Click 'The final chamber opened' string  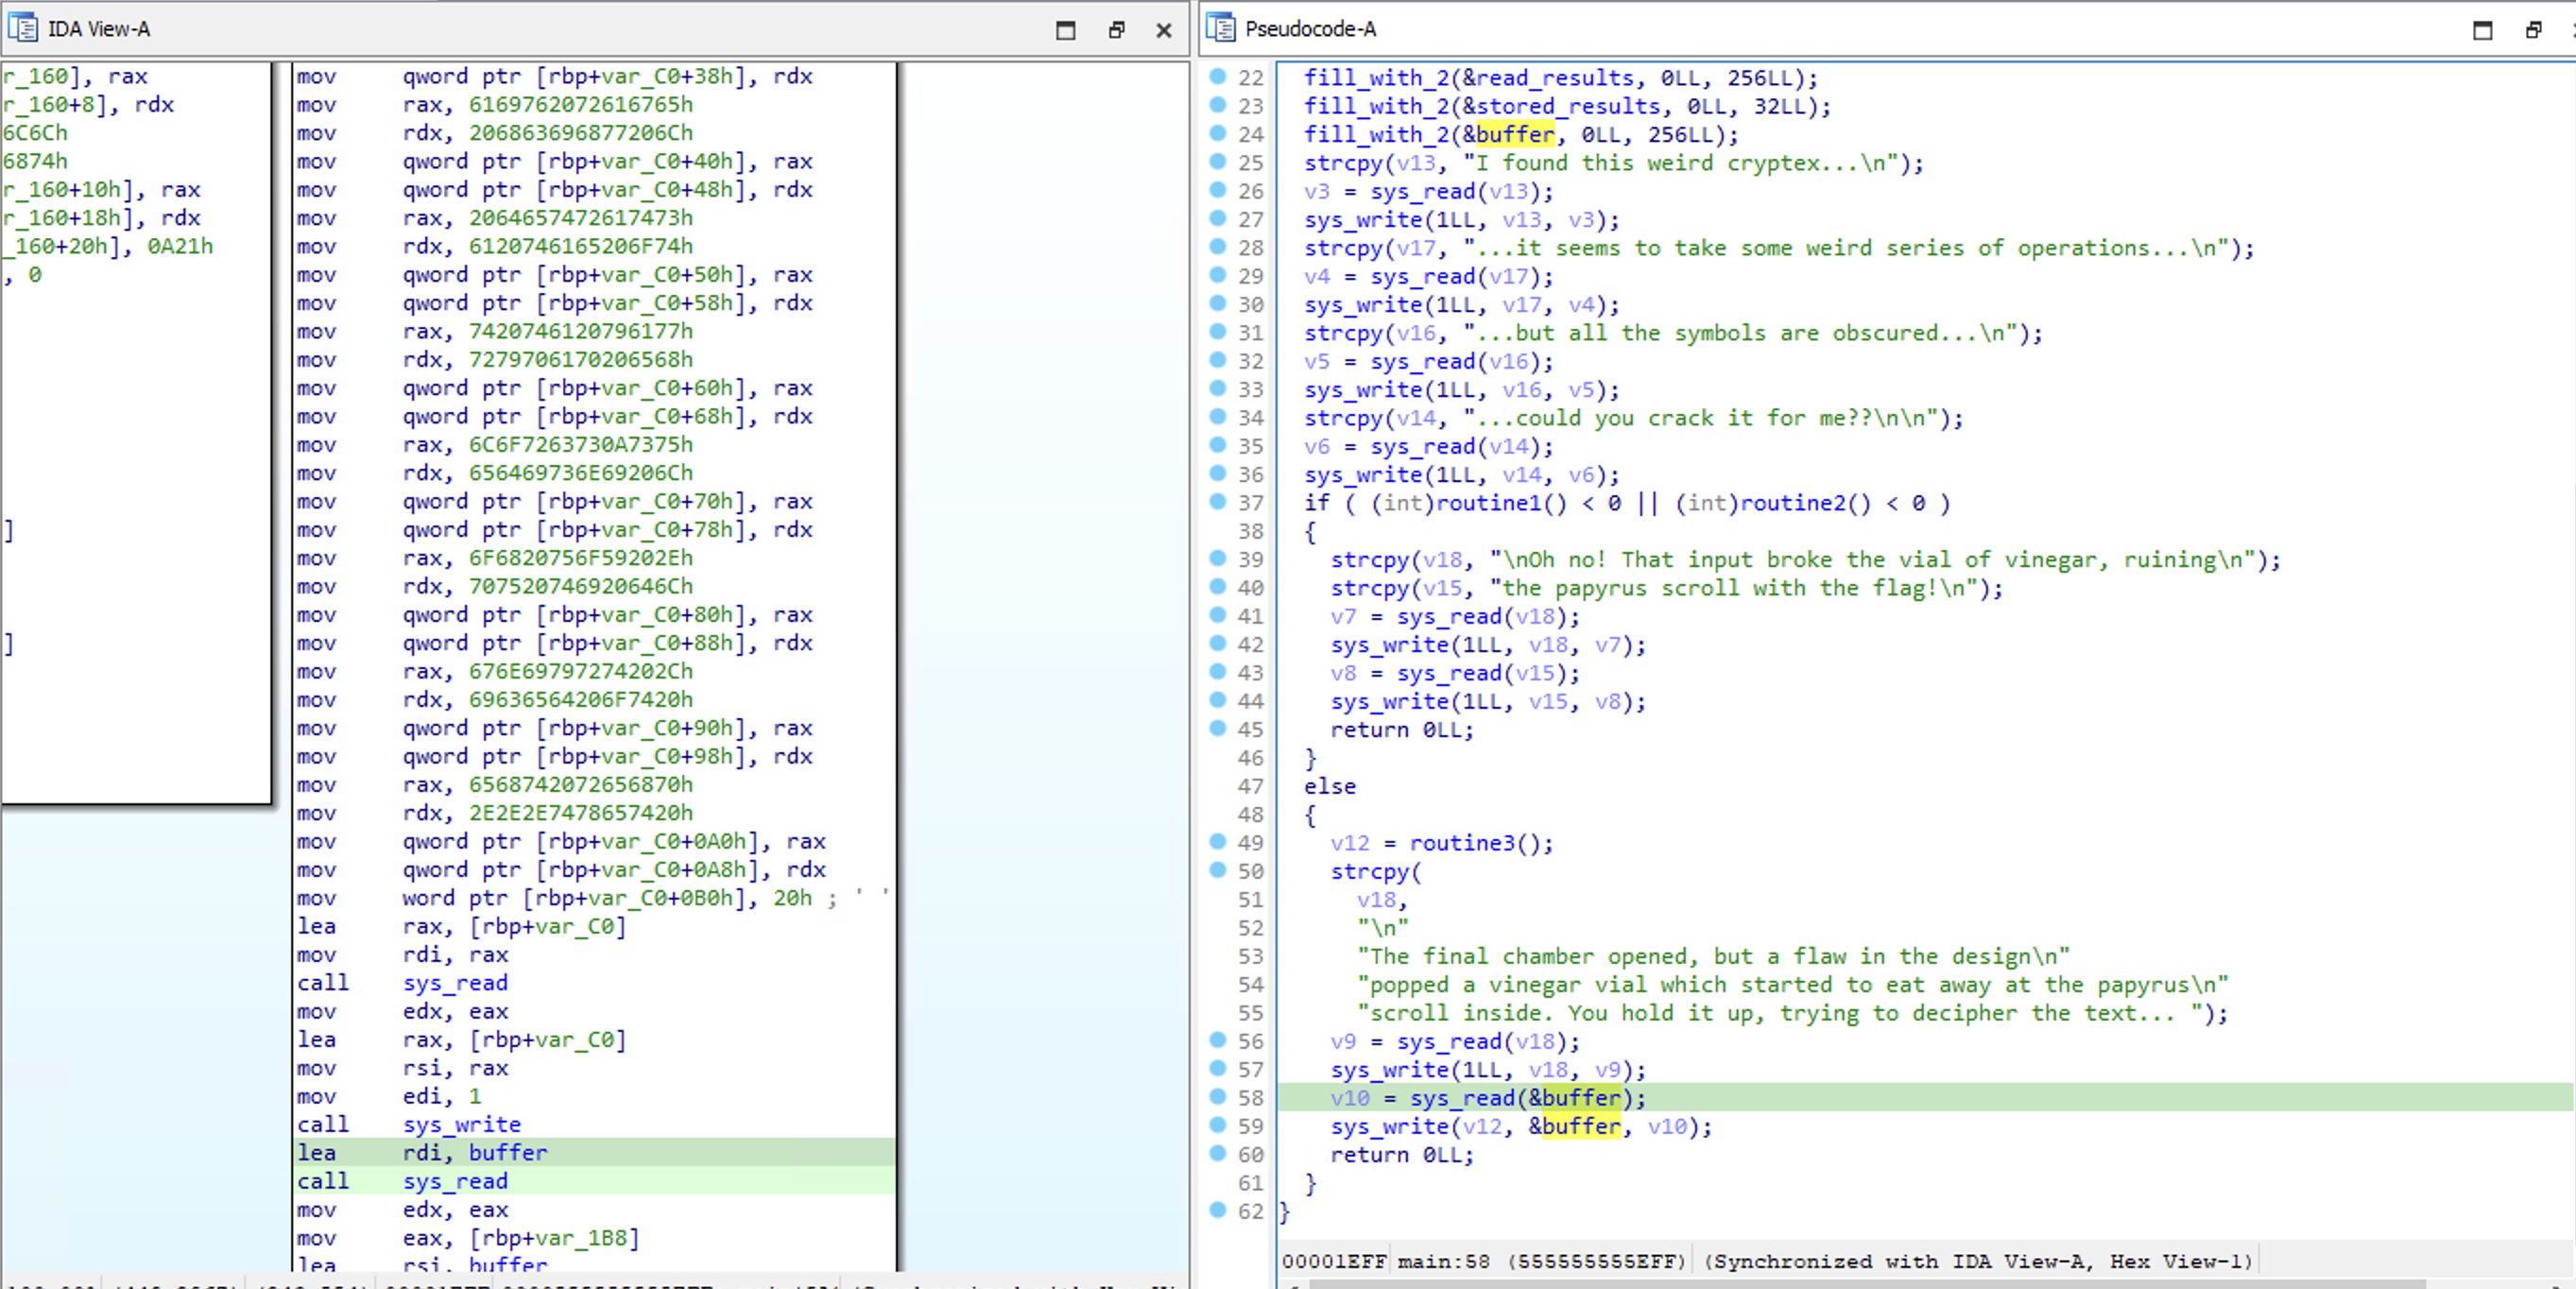click(1713, 956)
